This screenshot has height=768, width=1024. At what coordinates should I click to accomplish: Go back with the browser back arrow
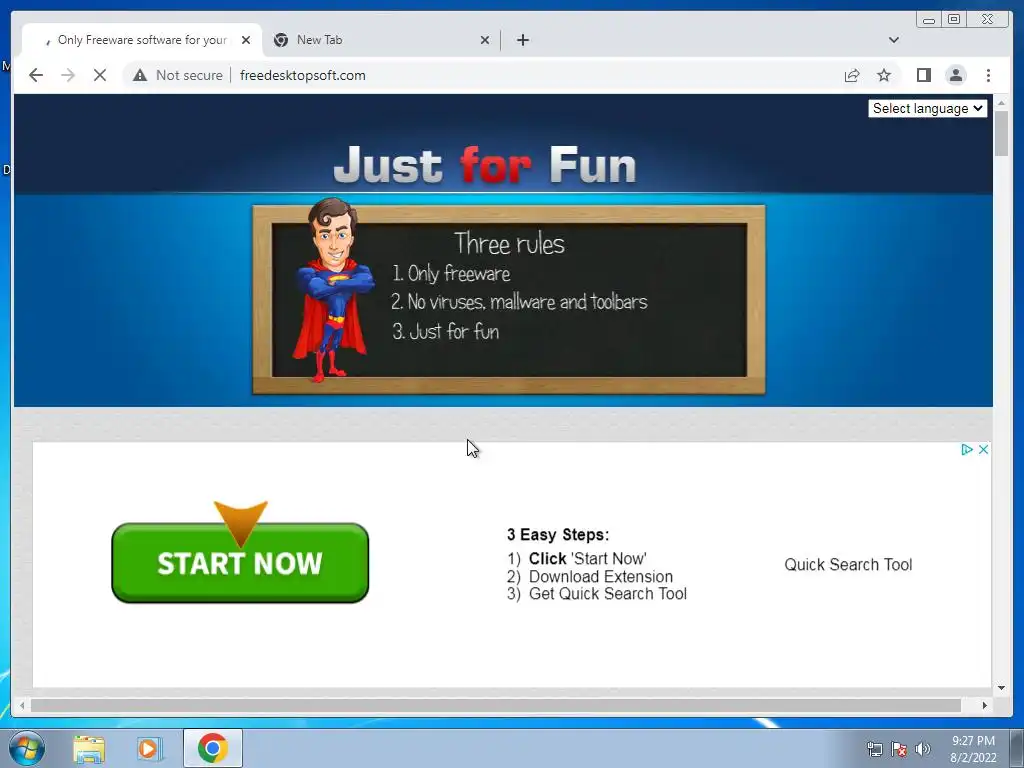(36, 75)
